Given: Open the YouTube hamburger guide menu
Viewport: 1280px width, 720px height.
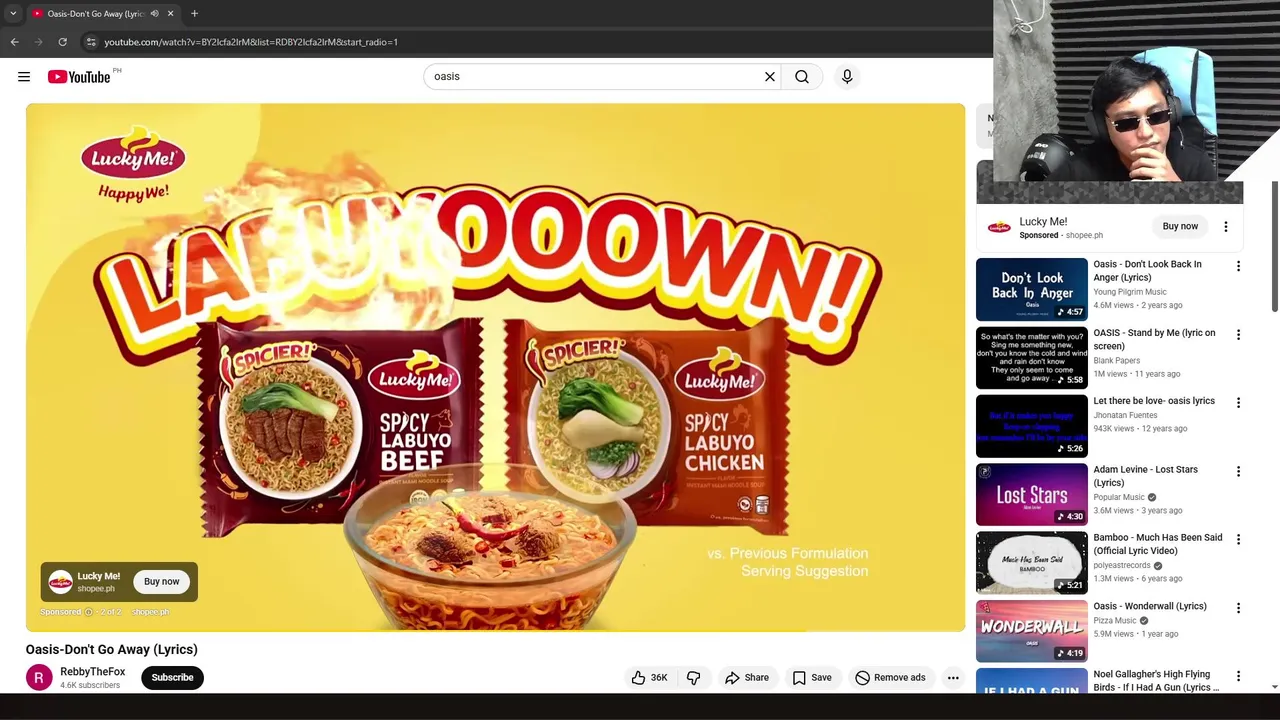Looking at the screenshot, I should pos(24,77).
